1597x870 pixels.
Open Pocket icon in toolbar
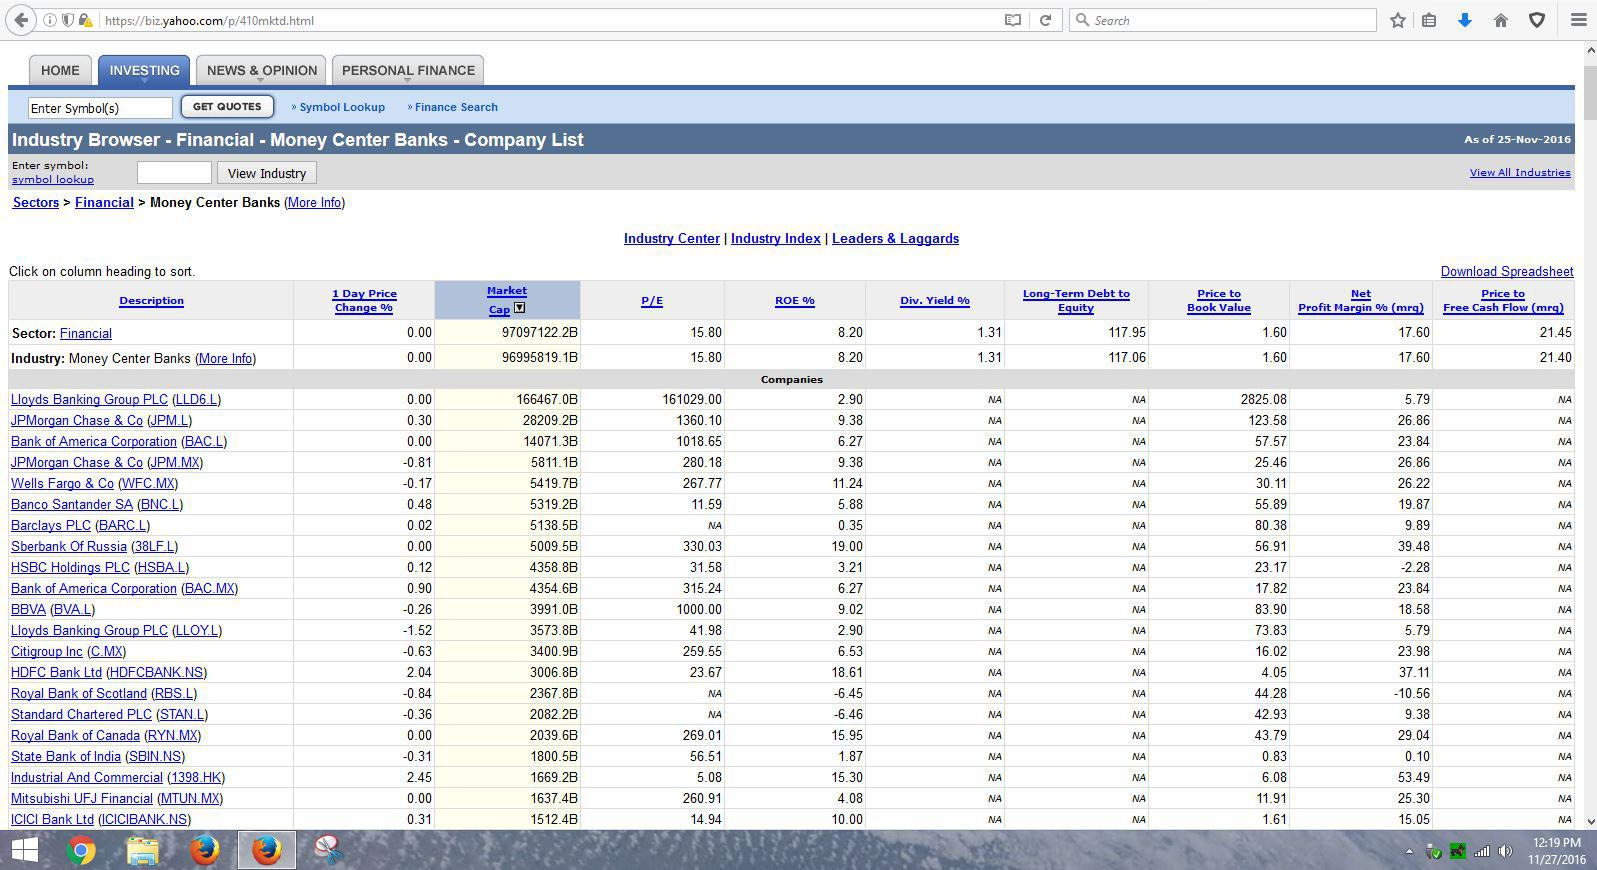point(1537,20)
